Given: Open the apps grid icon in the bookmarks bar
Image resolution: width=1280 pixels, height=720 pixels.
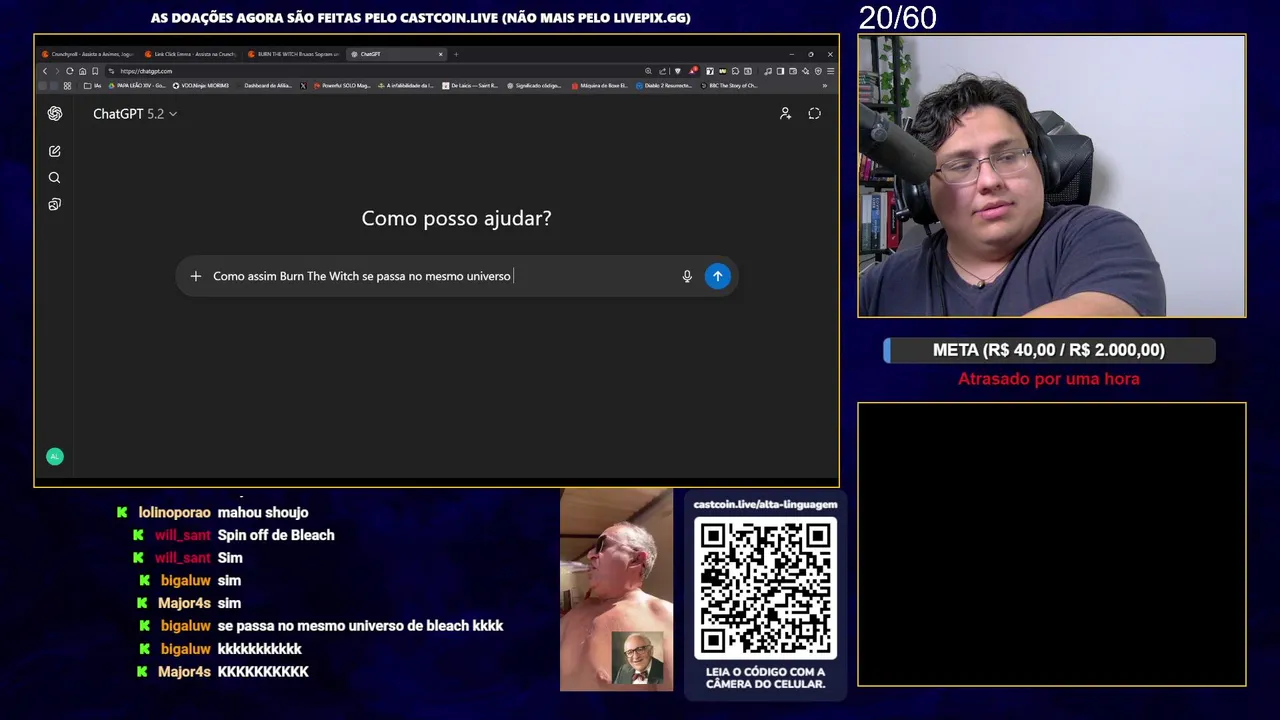Looking at the screenshot, I should tap(67, 86).
